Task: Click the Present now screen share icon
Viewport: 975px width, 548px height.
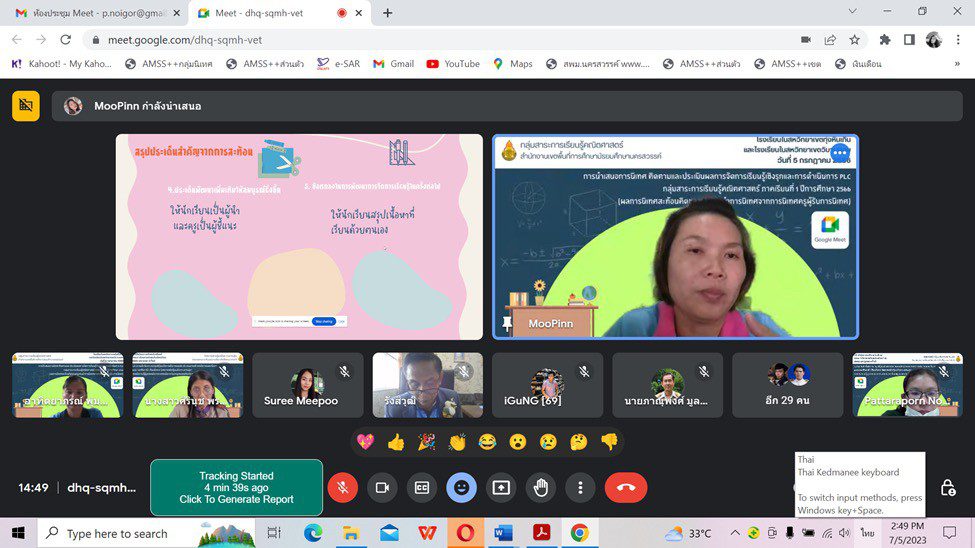Action: [x=501, y=488]
